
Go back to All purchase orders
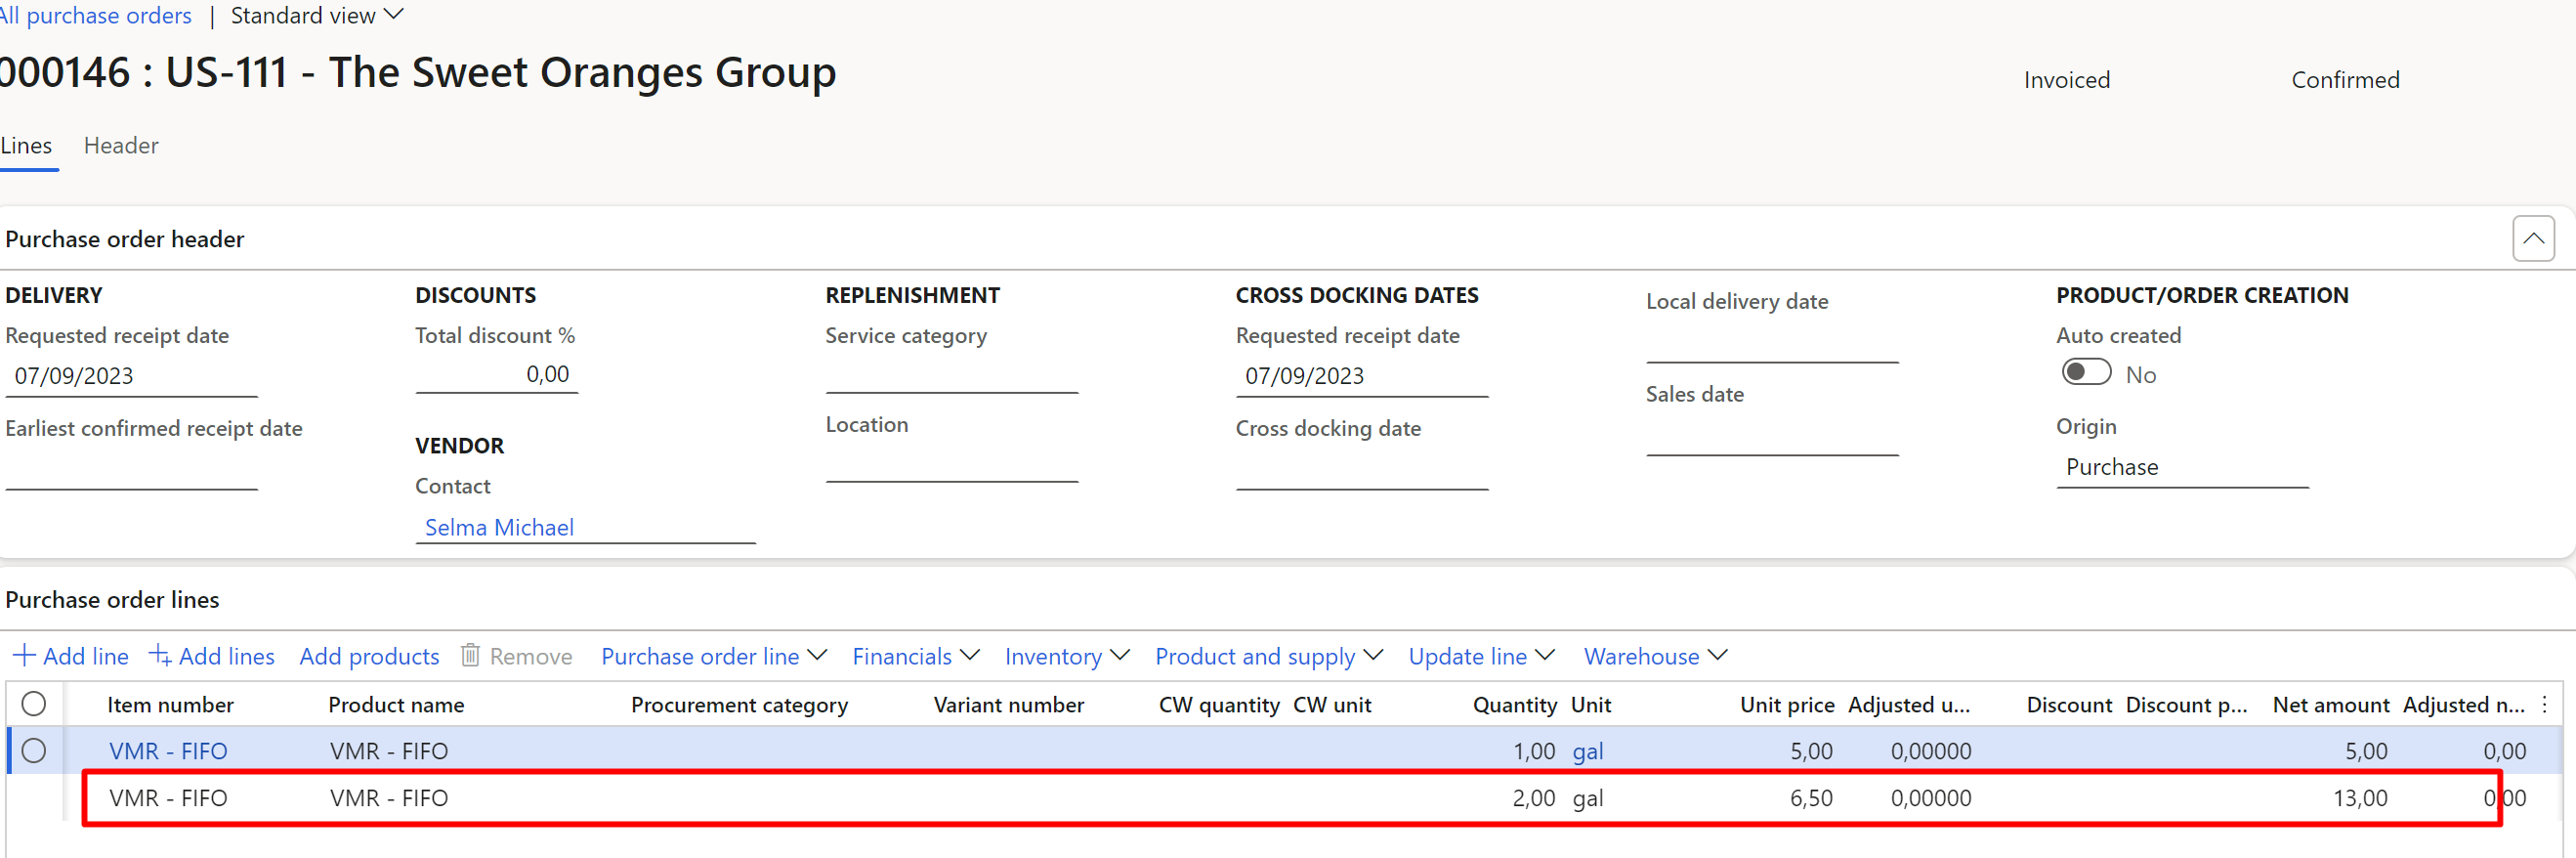point(96,15)
